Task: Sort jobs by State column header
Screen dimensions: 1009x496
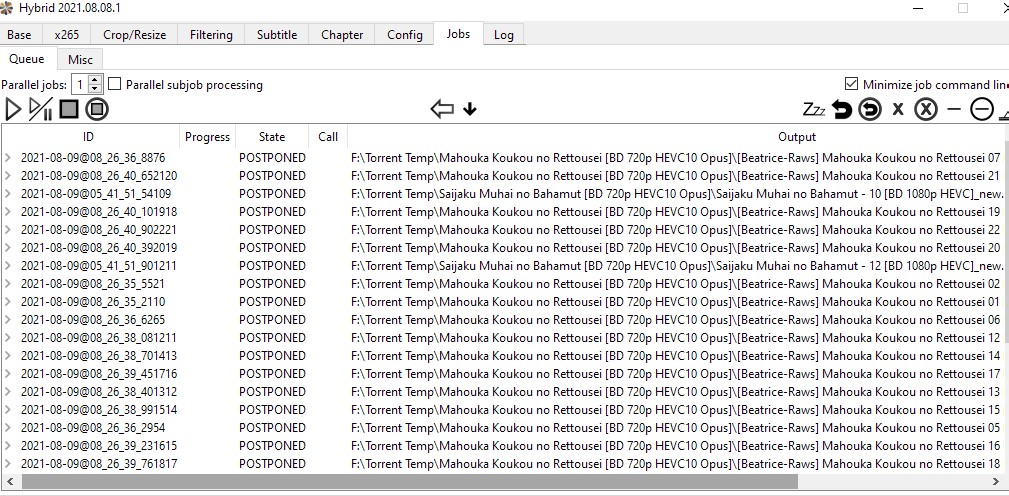Action: [272, 137]
